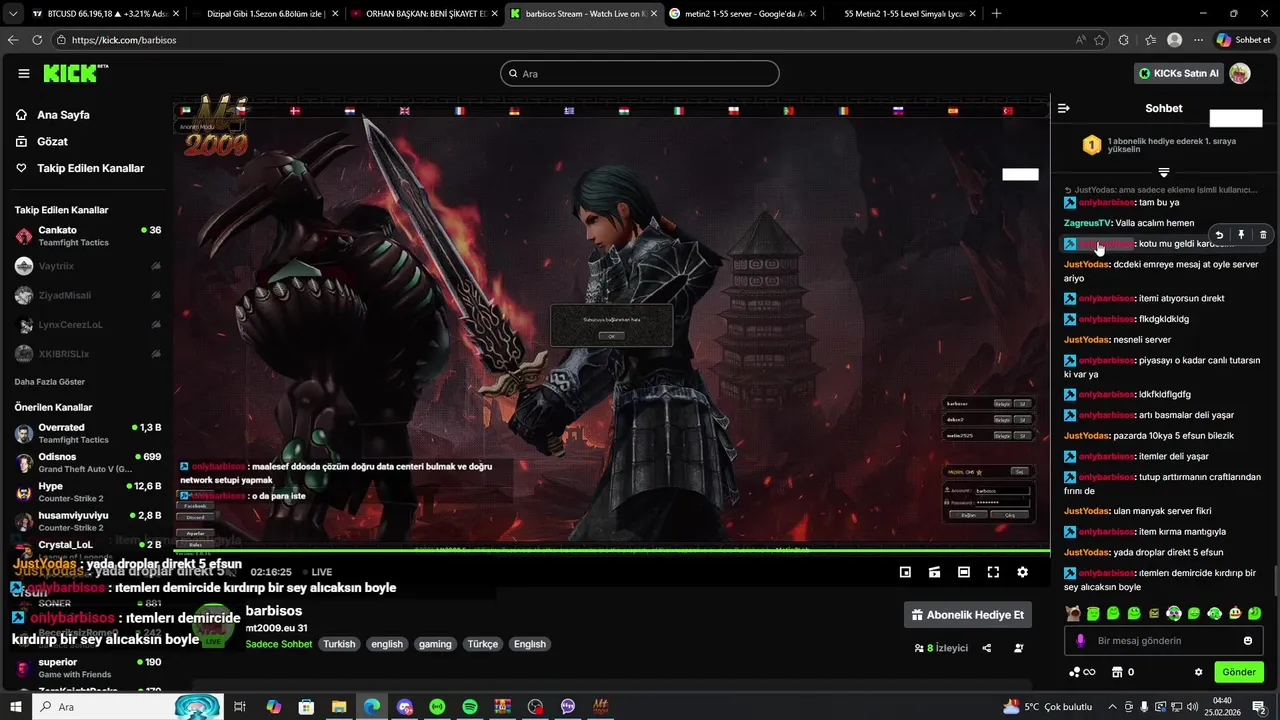Reload the browser page
1280x720 pixels.
pyautogui.click(x=37, y=40)
